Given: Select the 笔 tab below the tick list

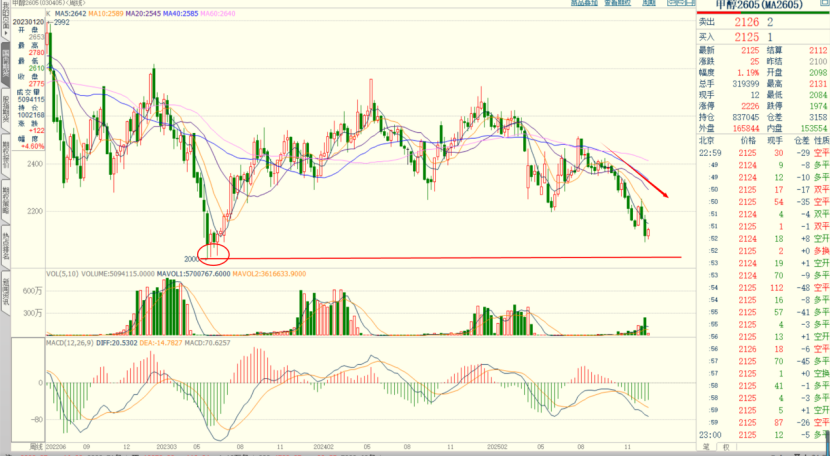Looking at the screenshot, I should (707, 448).
